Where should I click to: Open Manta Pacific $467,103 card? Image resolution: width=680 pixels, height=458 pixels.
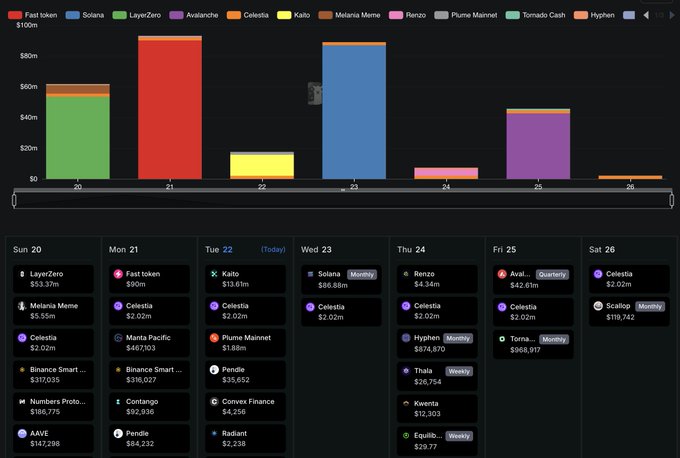tap(149, 343)
